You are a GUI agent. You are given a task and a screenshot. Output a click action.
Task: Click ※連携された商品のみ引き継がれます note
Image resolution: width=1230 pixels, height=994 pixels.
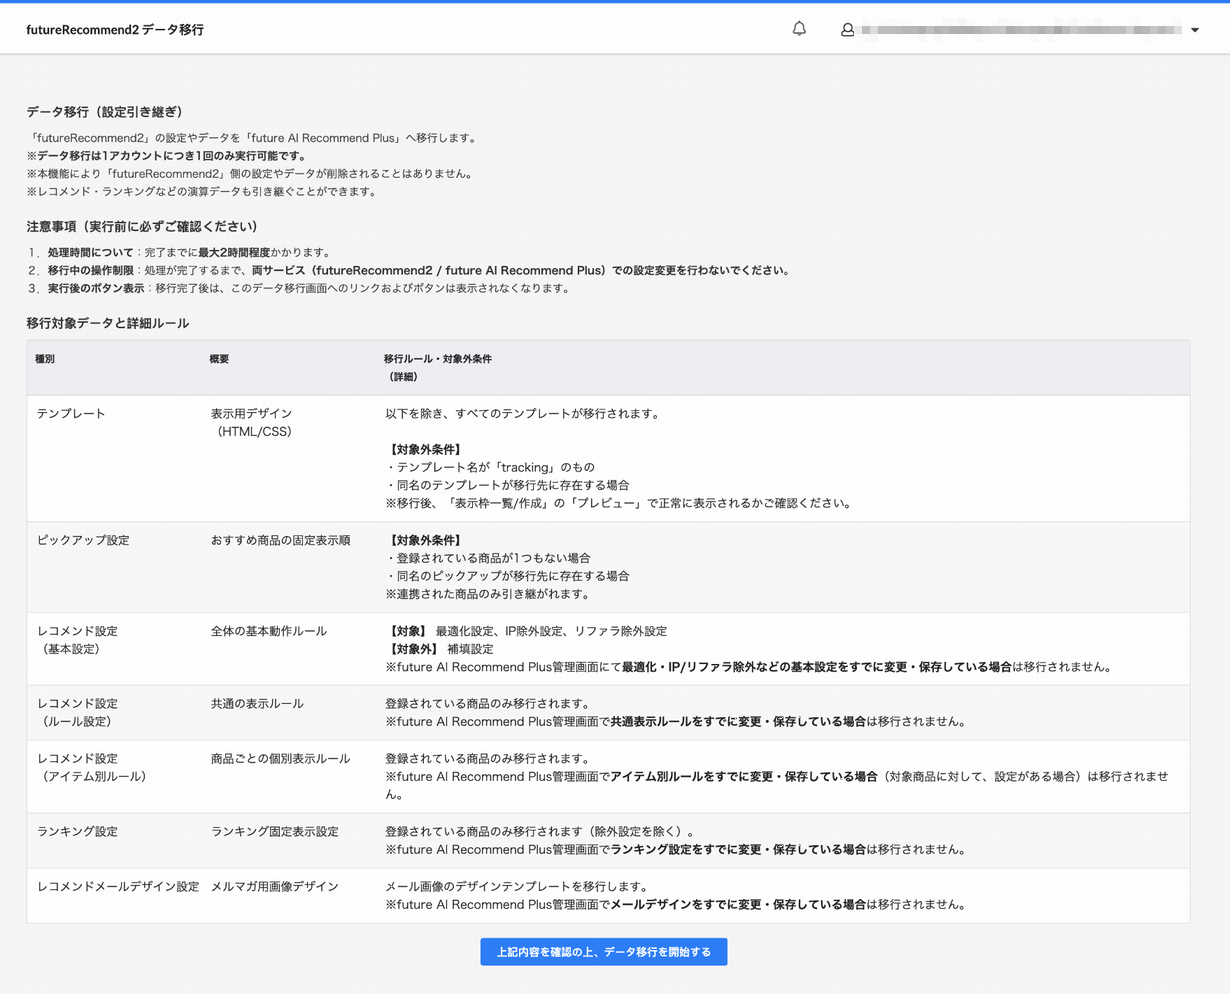pyautogui.click(x=487, y=594)
